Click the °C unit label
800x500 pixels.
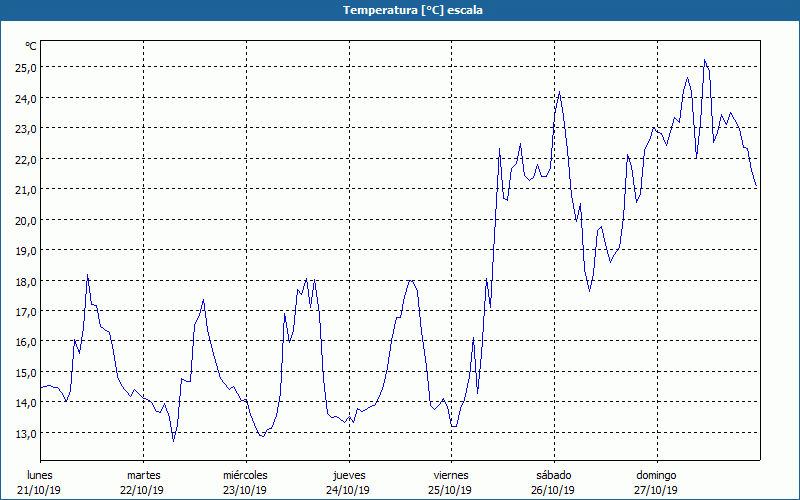tap(31, 46)
